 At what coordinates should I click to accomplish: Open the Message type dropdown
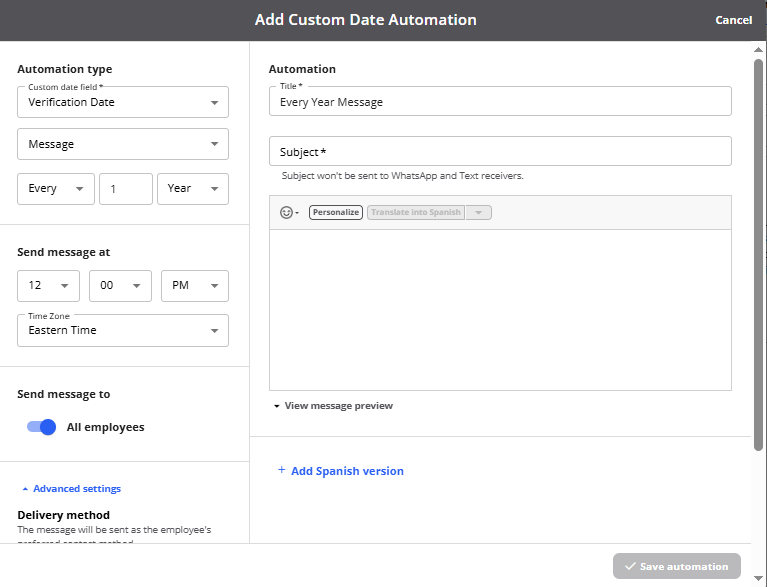(x=123, y=144)
